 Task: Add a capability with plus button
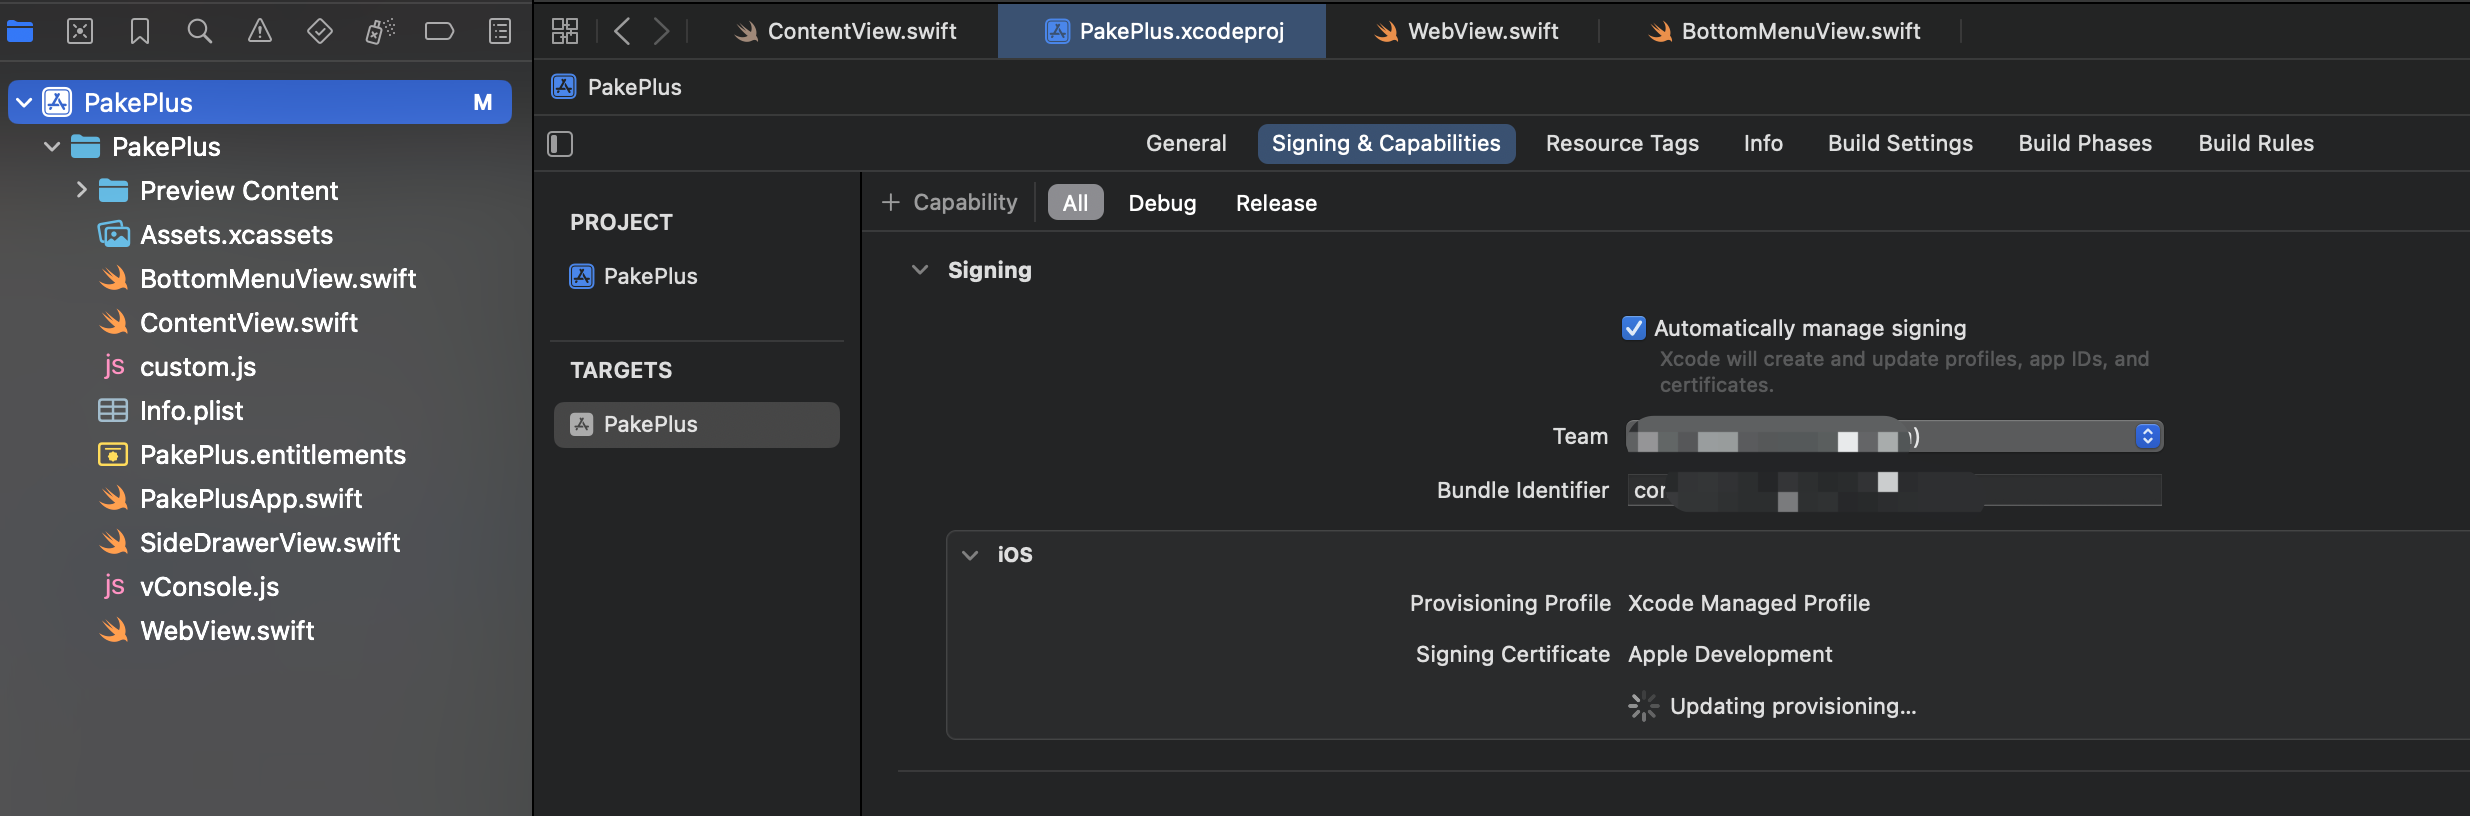pos(949,202)
